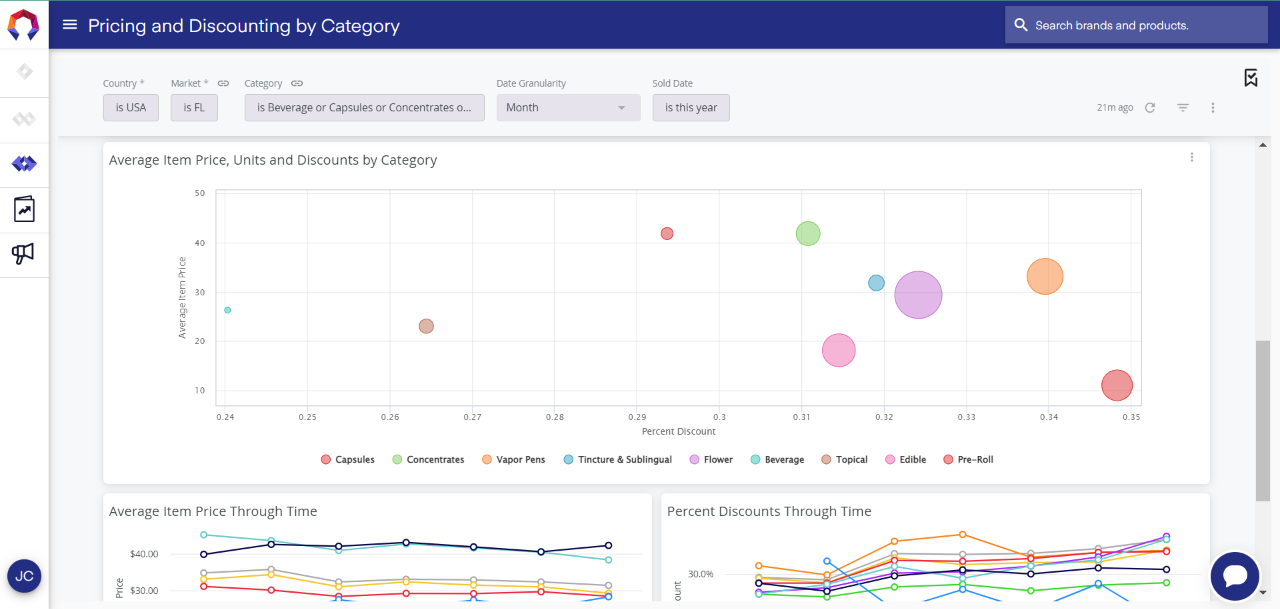Open the hamburger navigation menu
The image size is (1280, 609).
(69, 25)
